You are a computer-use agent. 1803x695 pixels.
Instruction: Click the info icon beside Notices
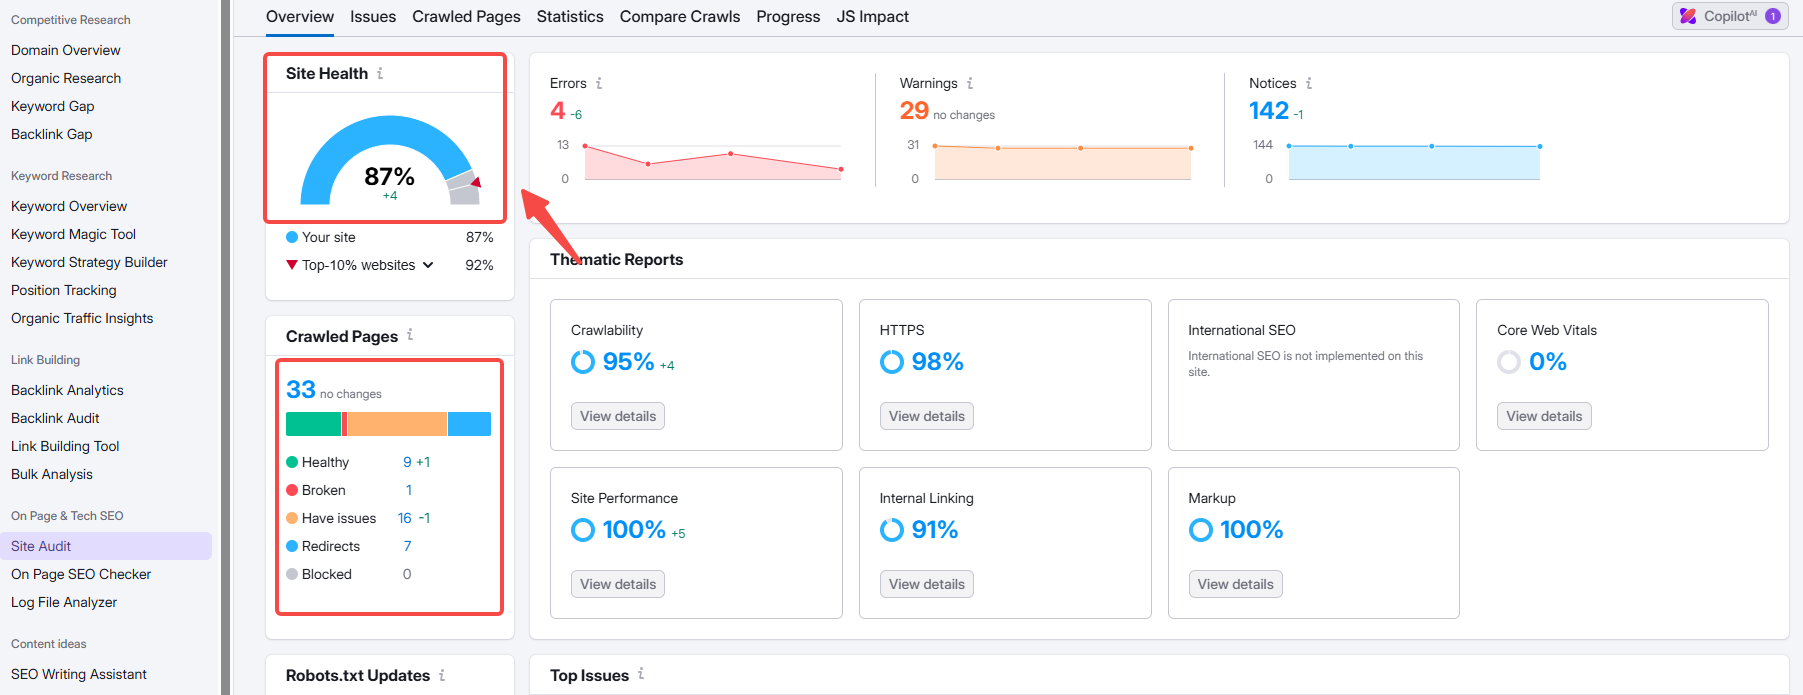(x=1309, y=83)
